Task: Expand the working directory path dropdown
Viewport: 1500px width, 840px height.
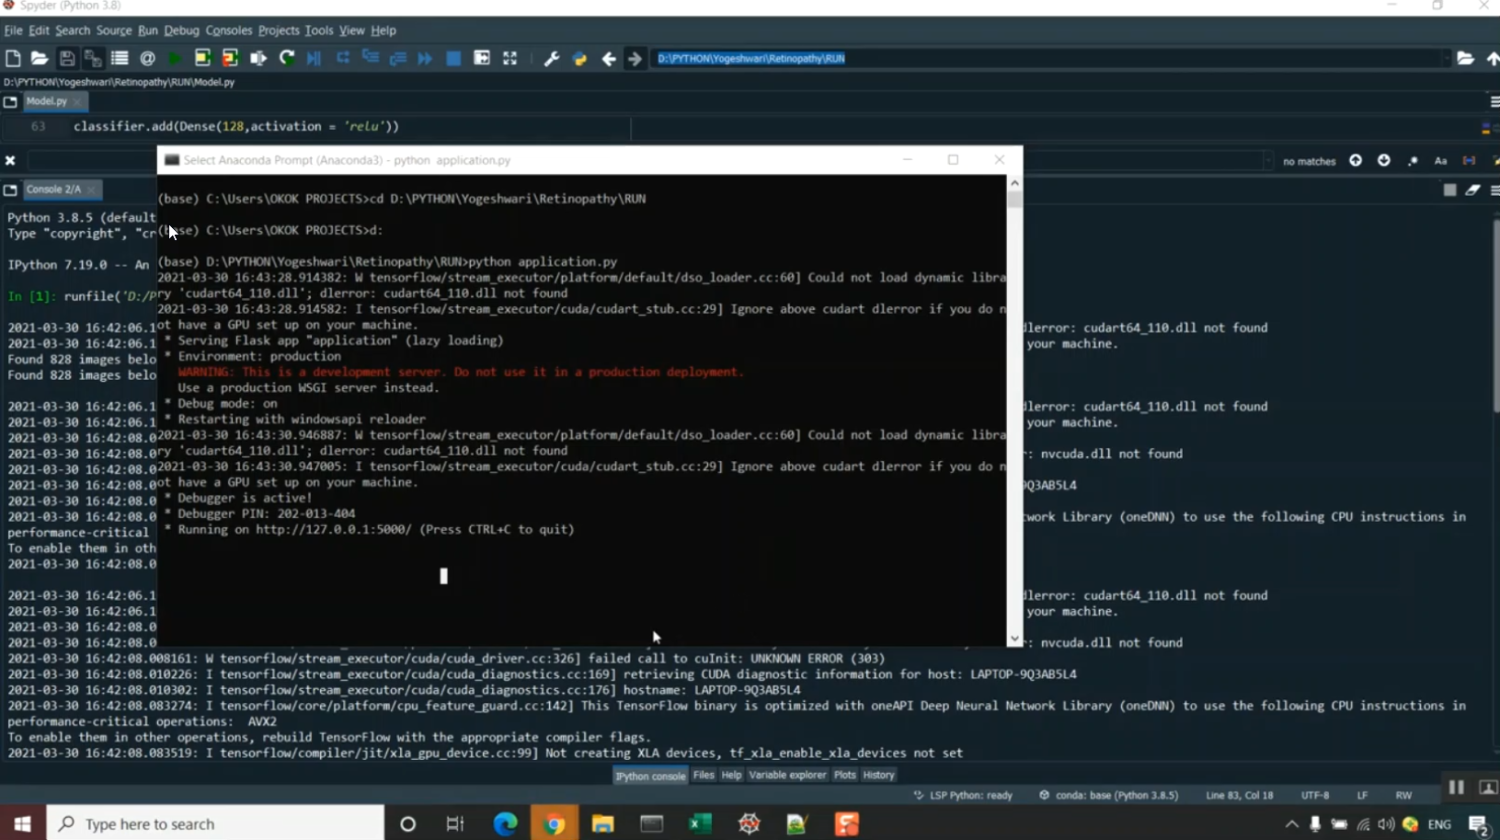Action: coord(1445,59)
